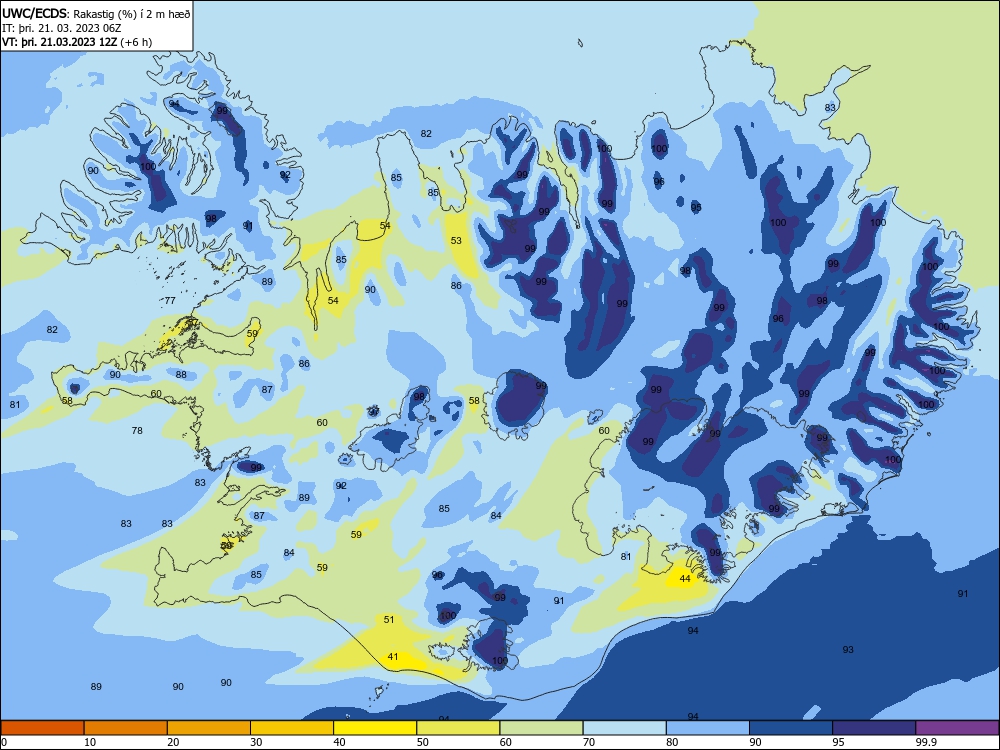Click the dark orange 0–10 legend swatch
Screen dimensions: 1000x750
(x=42, y=728)
